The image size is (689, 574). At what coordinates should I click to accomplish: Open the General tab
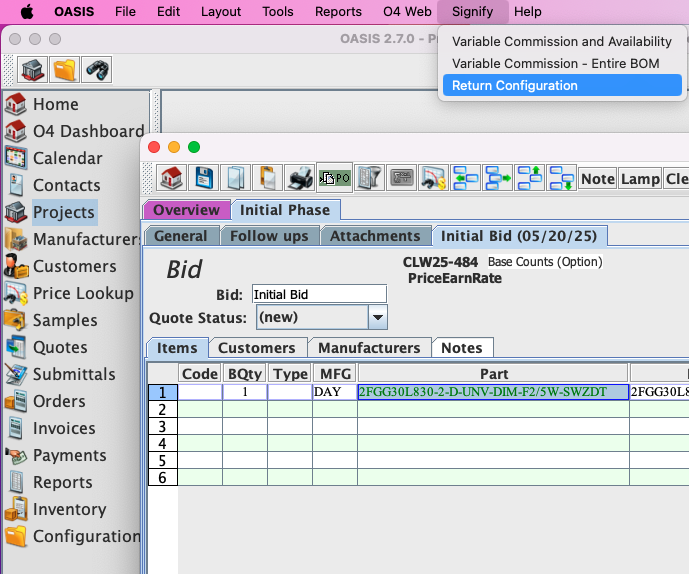tap(181, 236)
